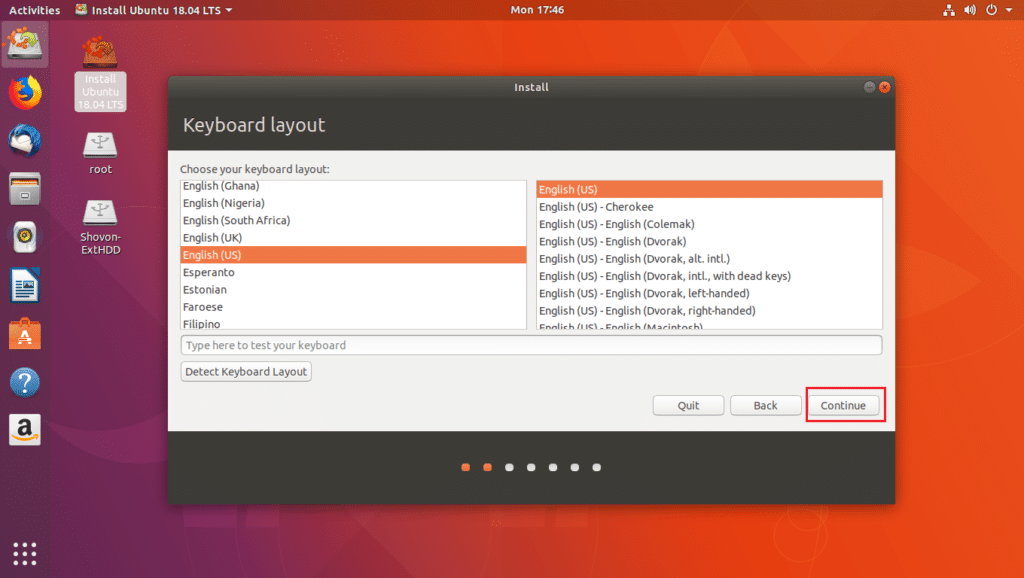Open the Files manager in dock

25,189
